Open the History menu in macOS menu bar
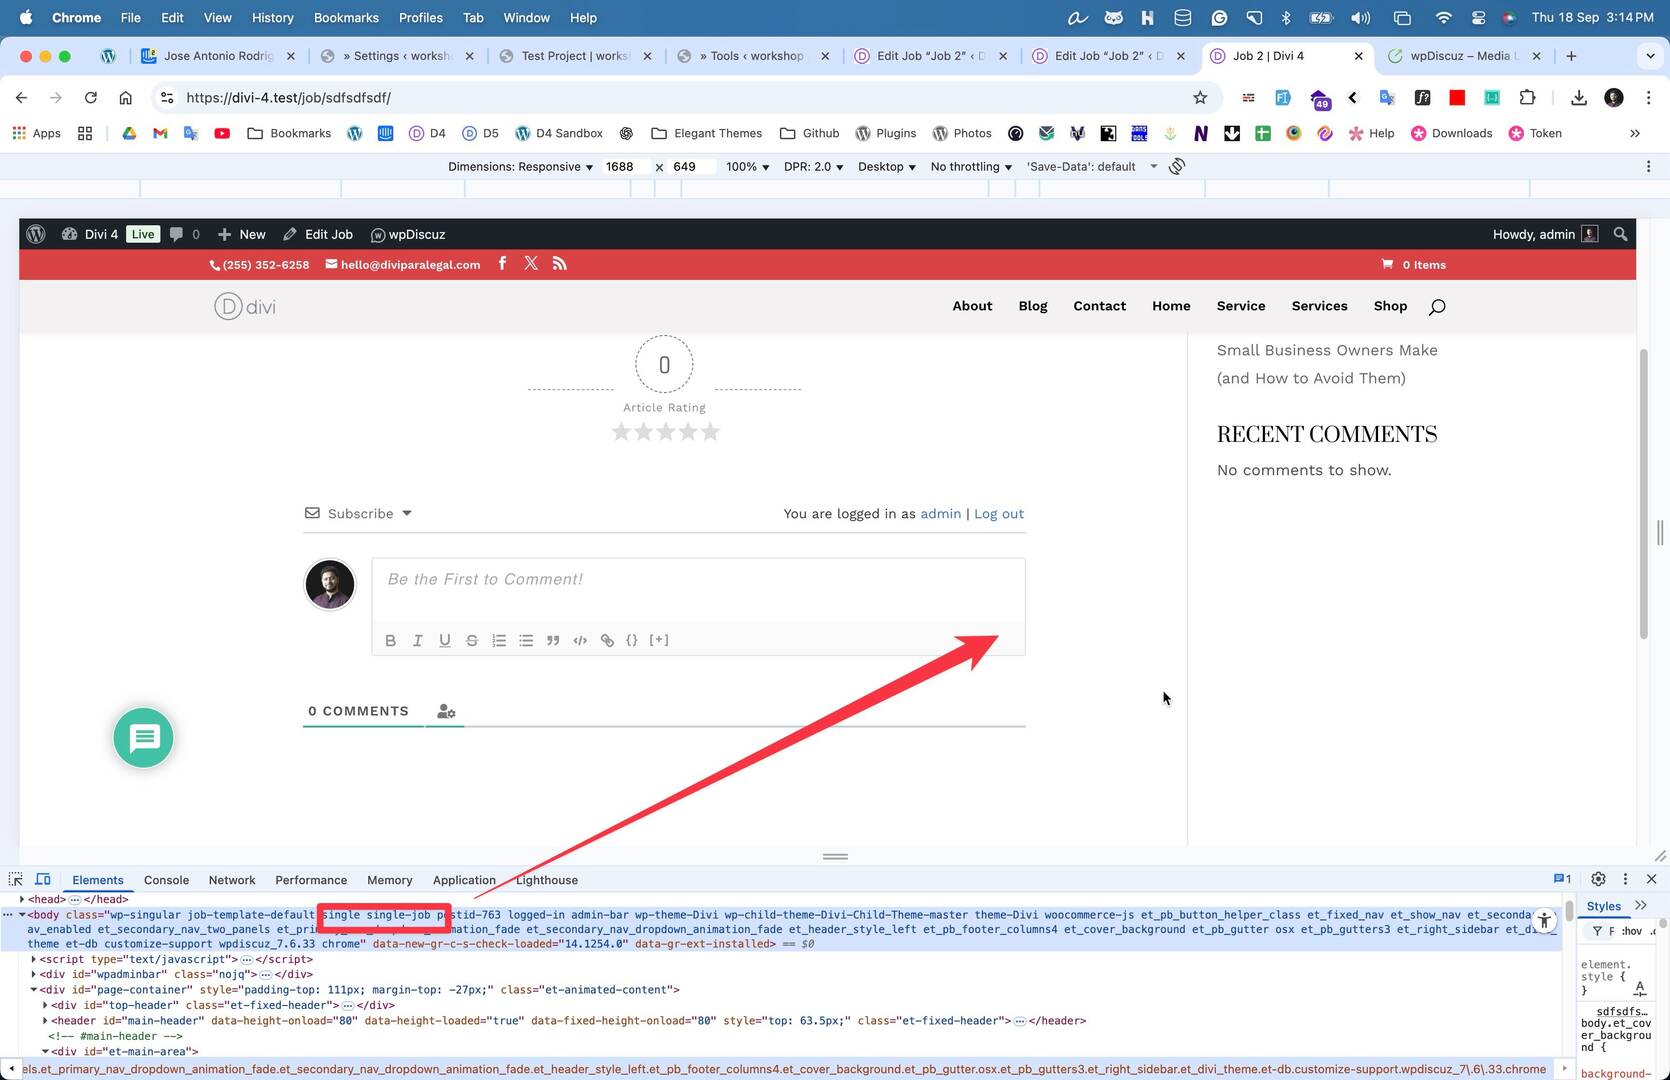 (x=272, y=17)
